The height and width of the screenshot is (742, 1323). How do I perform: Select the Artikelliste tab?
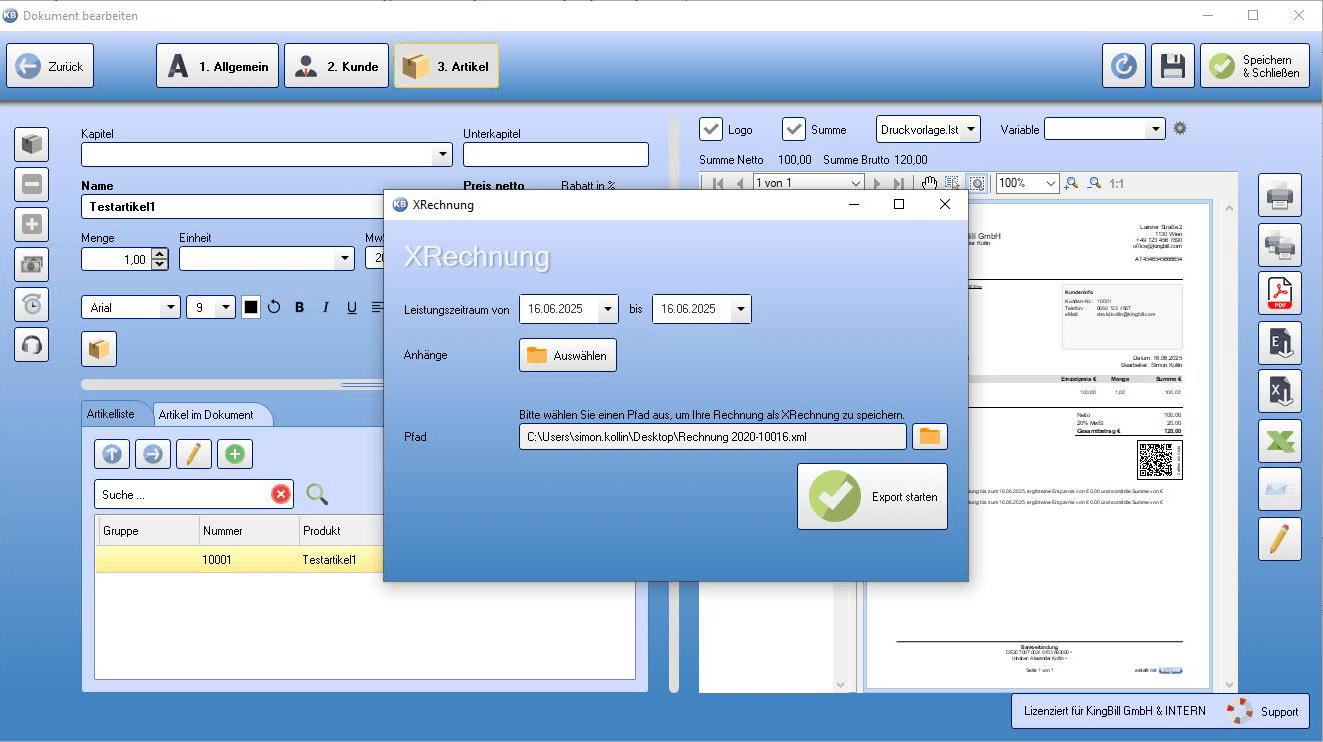tap(115, 414)
